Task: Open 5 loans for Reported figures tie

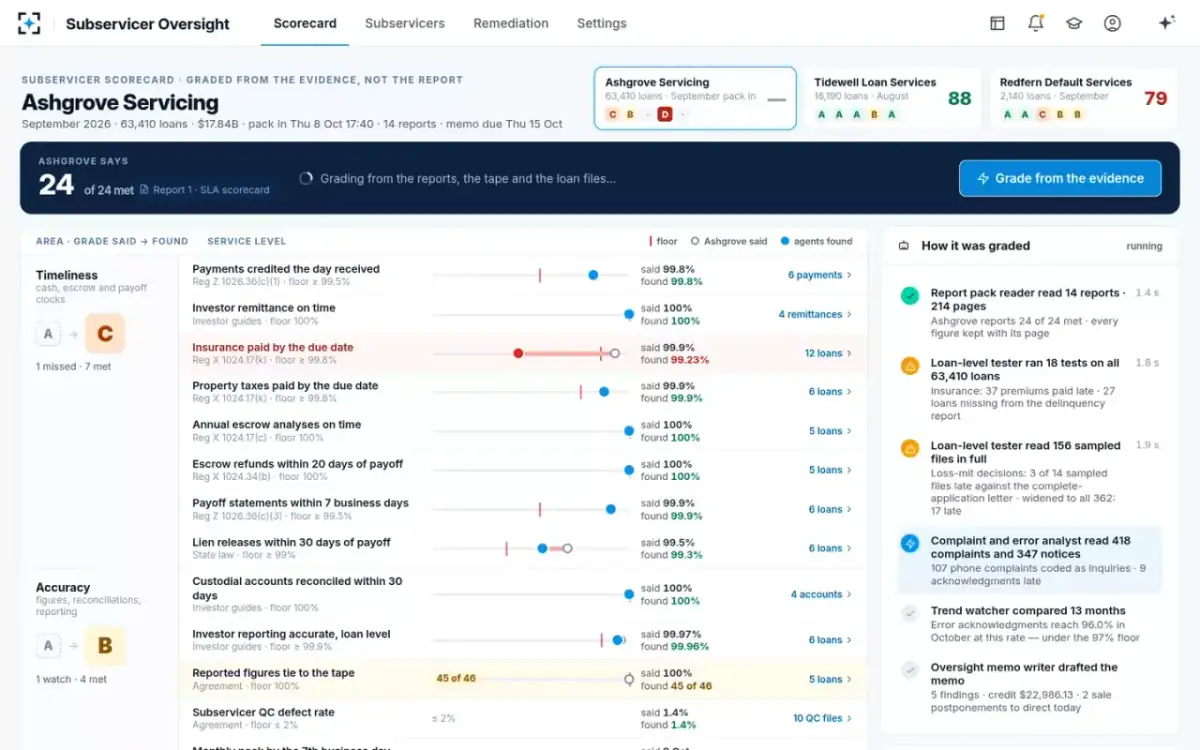Action: [x=830, y=679]
